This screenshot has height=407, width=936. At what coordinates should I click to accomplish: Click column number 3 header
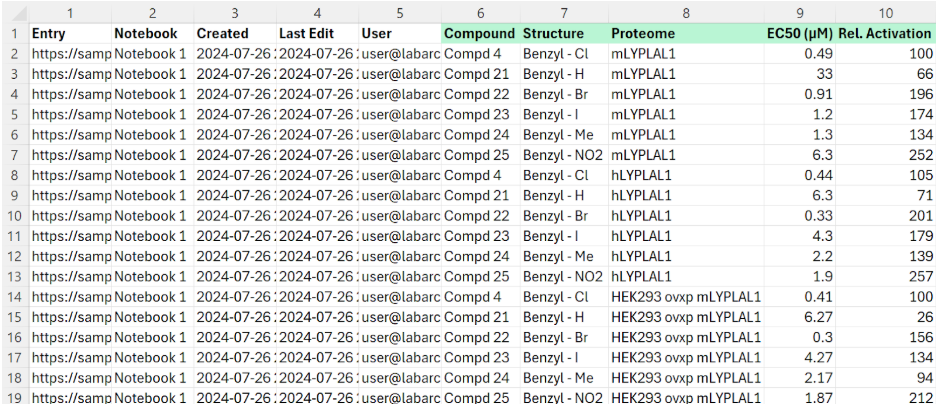click(234, 12)
